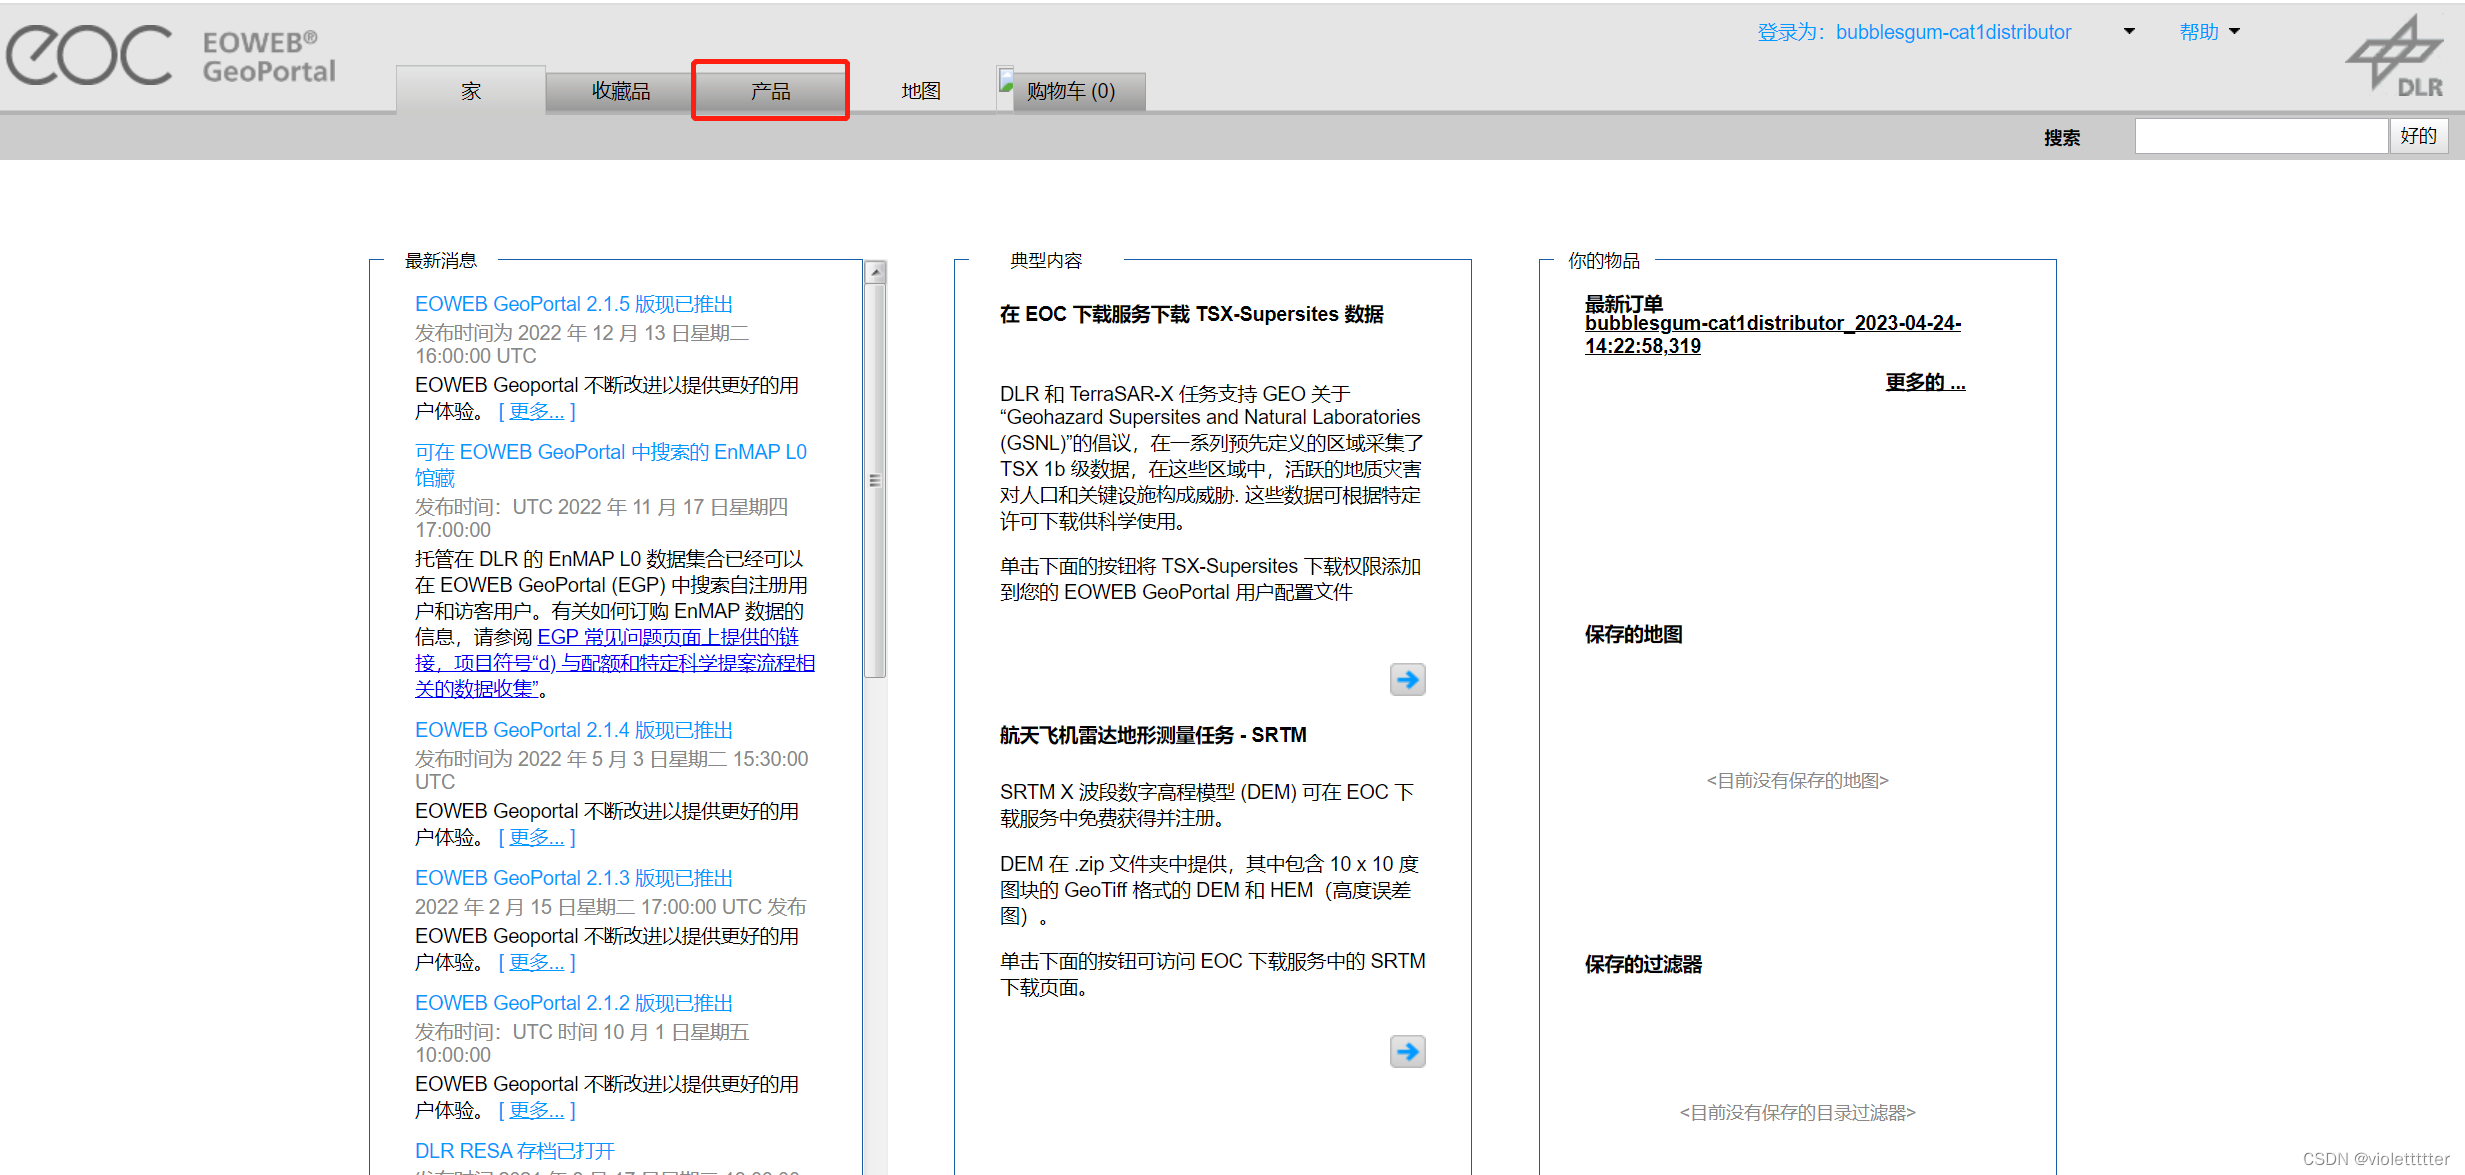
Task: Click the 更多的 ... orders link
Action: (x=1924, y=382)
